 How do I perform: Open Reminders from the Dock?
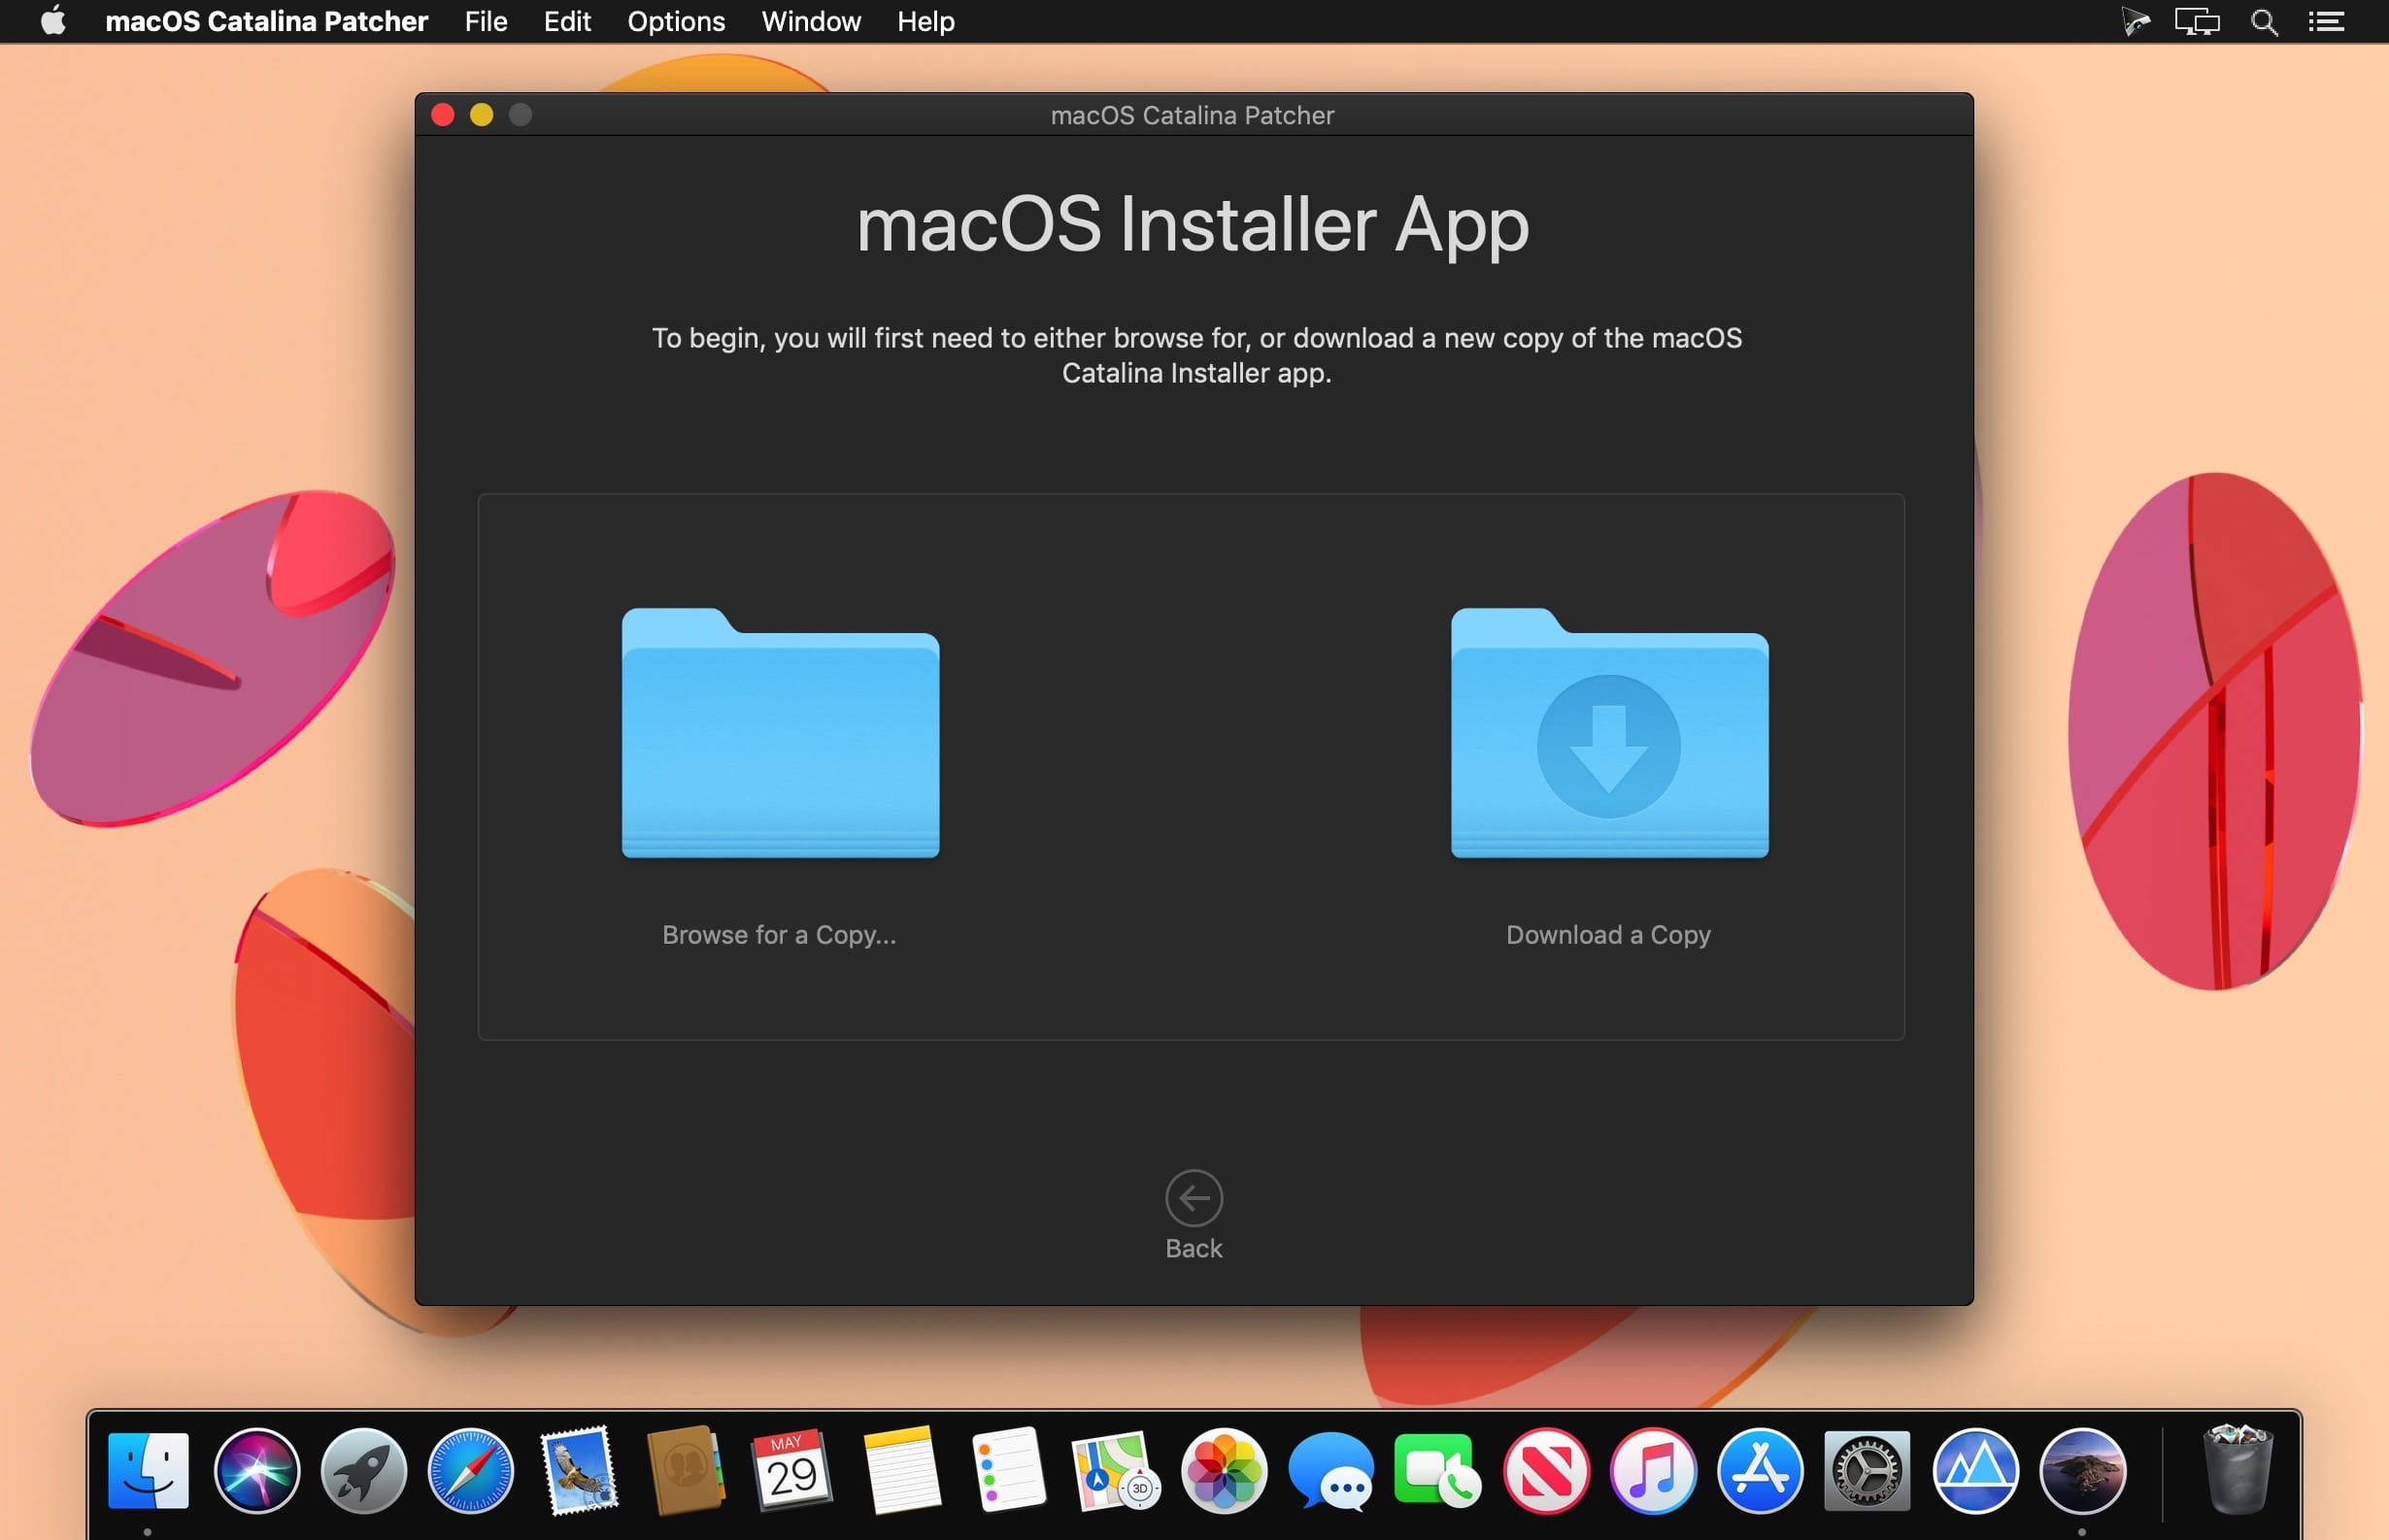tap(1008, 1470)
